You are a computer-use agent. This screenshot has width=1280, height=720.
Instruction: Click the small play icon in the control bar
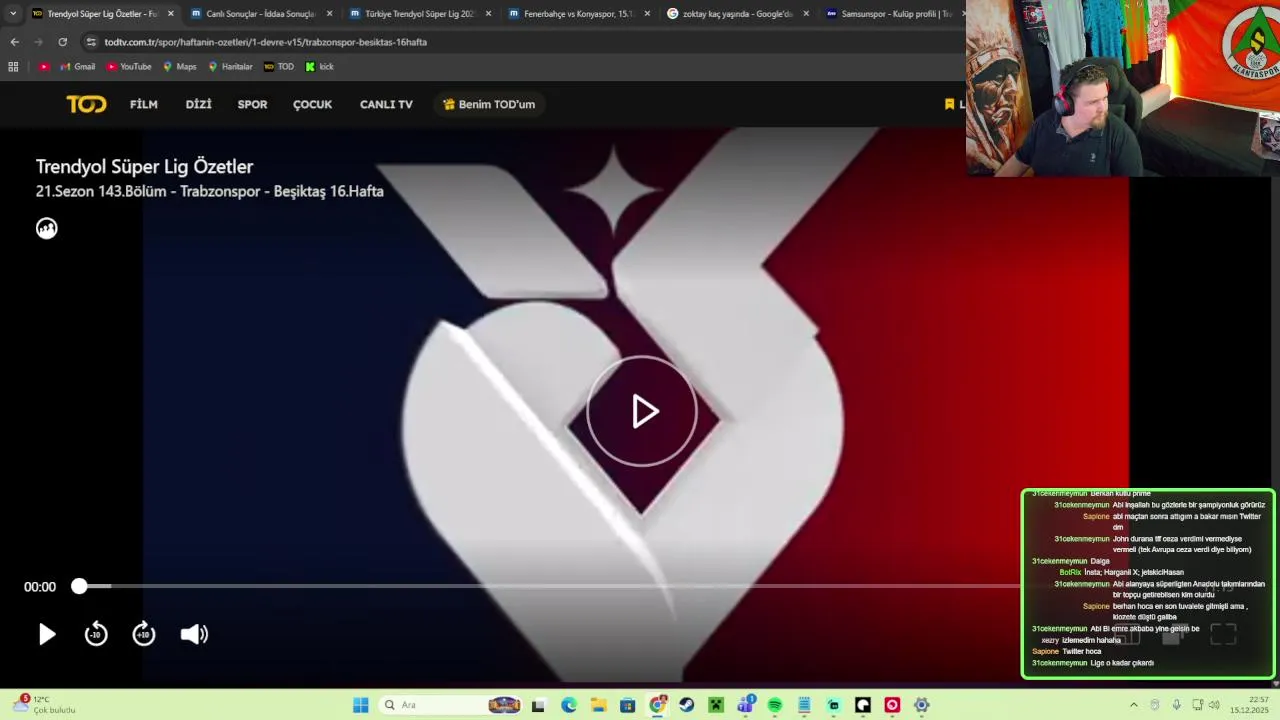47,634
